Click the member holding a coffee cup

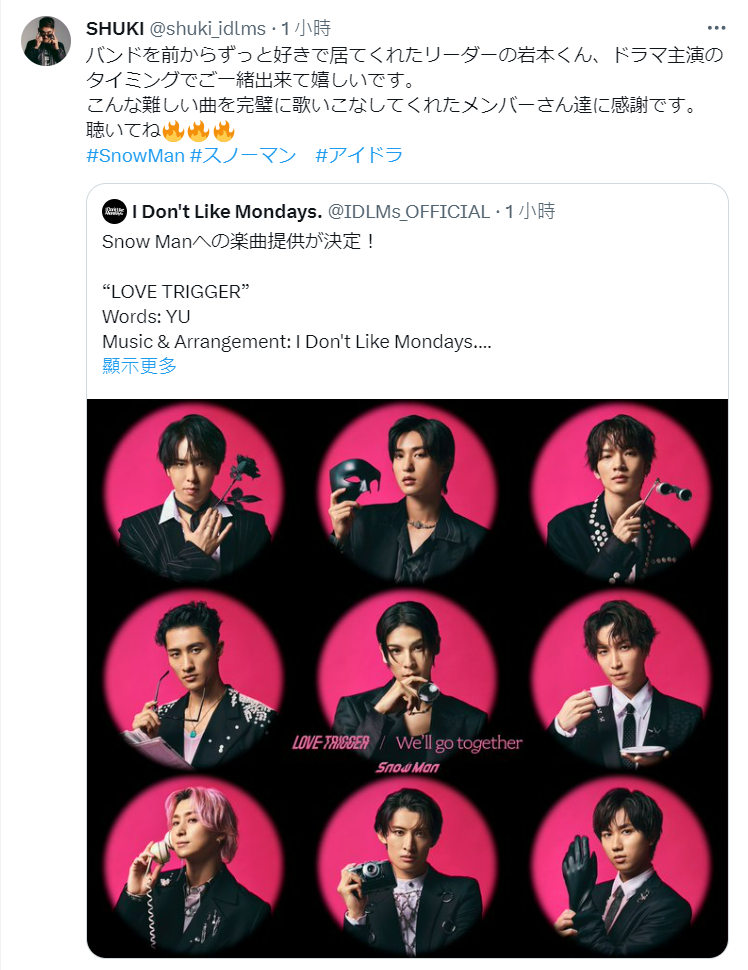(x=621, y=679)
